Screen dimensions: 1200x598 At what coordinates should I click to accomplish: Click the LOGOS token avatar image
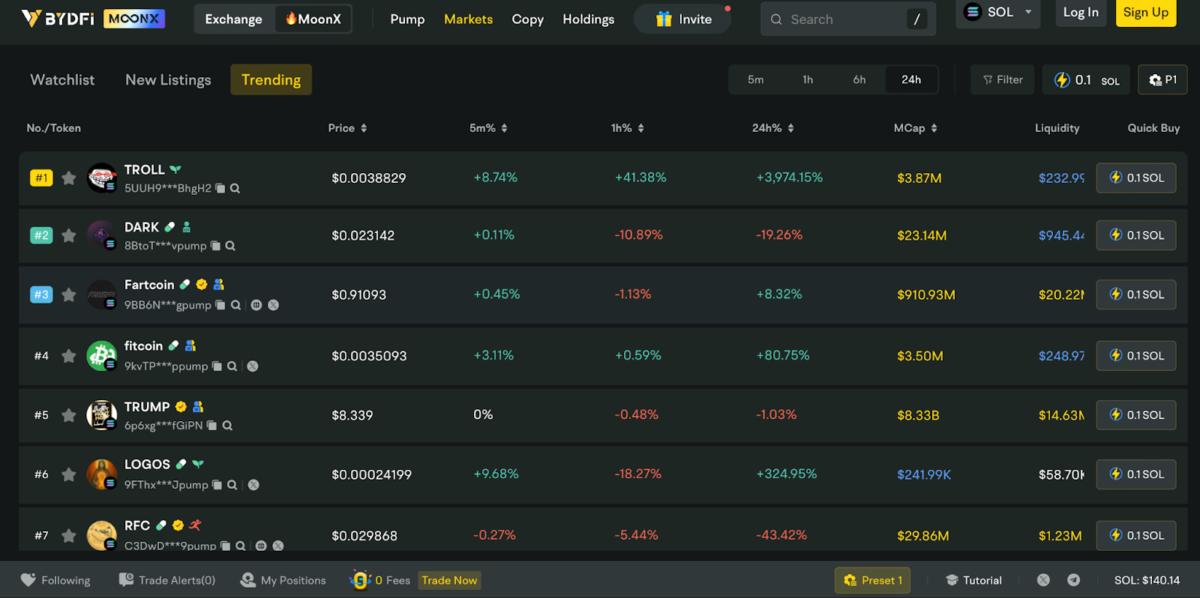click(x=101, y=474)
